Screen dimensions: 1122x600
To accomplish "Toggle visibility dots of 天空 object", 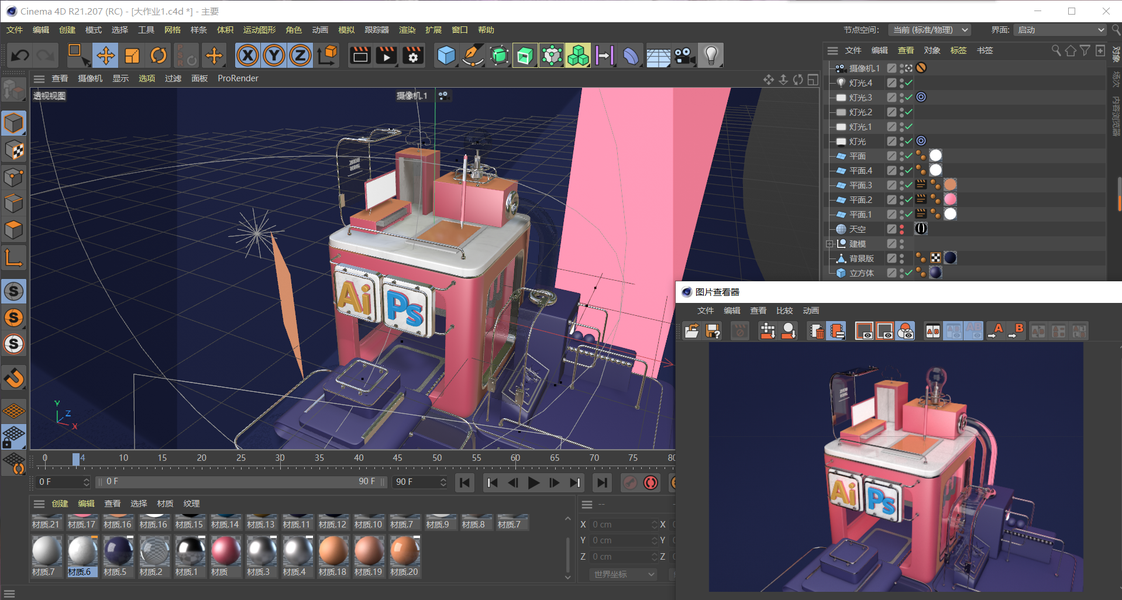I will point(902,229).
